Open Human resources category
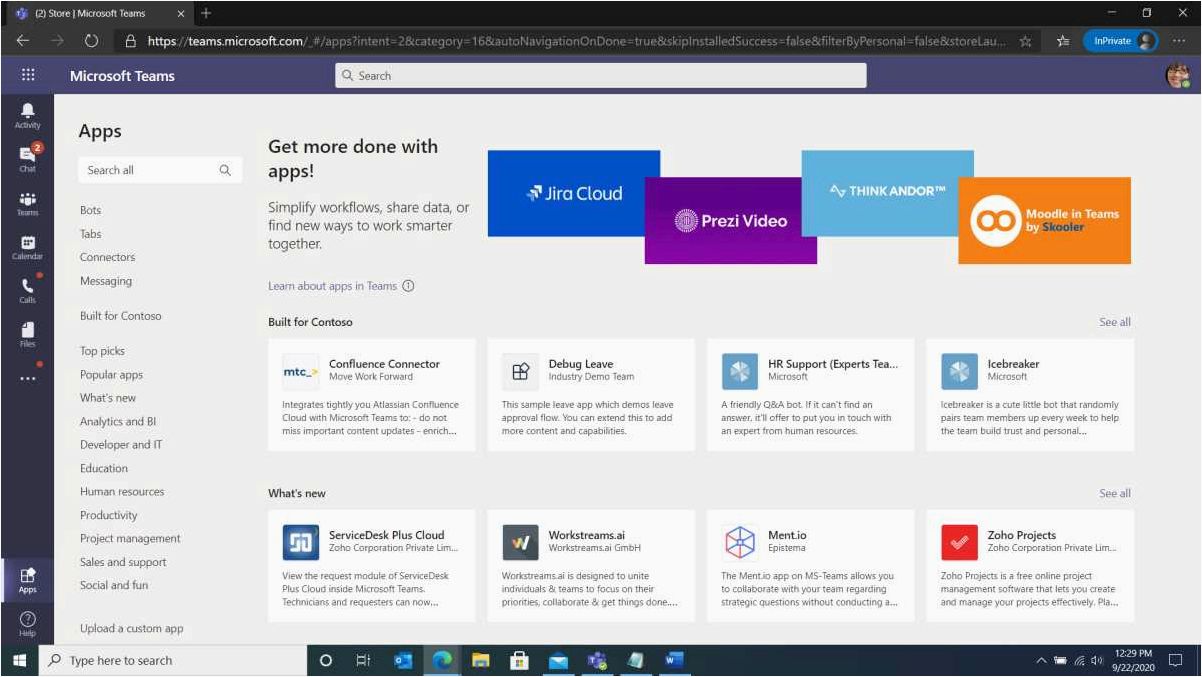Viewport: 1202px width, 677px height. (122, 492)
